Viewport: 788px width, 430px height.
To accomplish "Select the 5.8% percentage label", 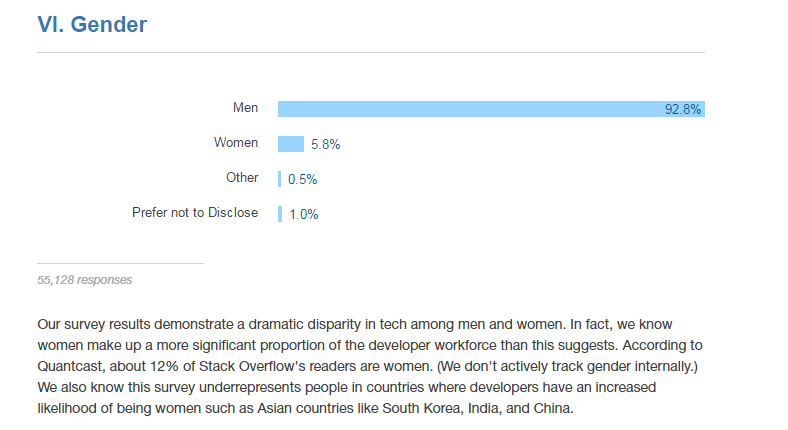I will (326, 145).
